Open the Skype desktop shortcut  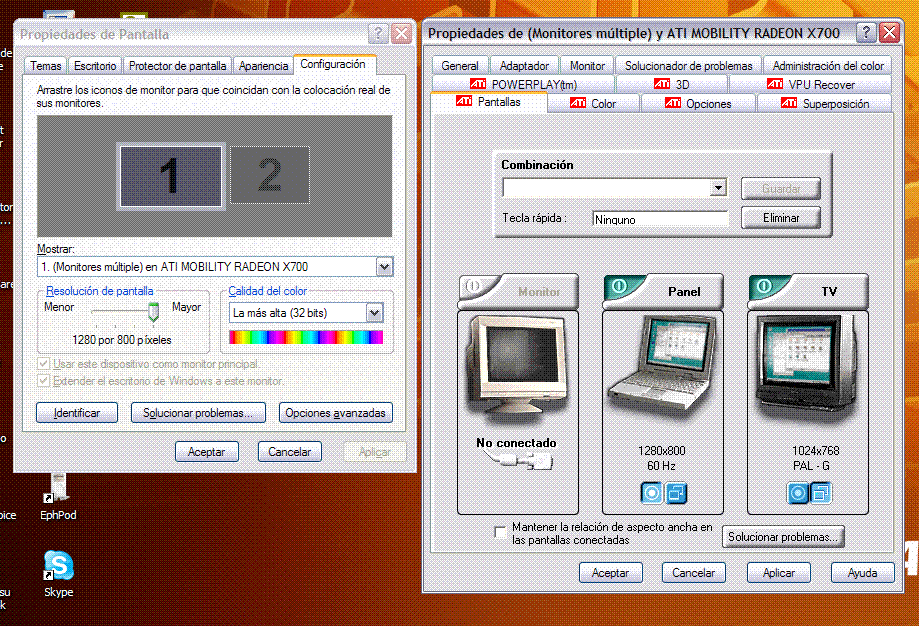[x=58, y=574]
